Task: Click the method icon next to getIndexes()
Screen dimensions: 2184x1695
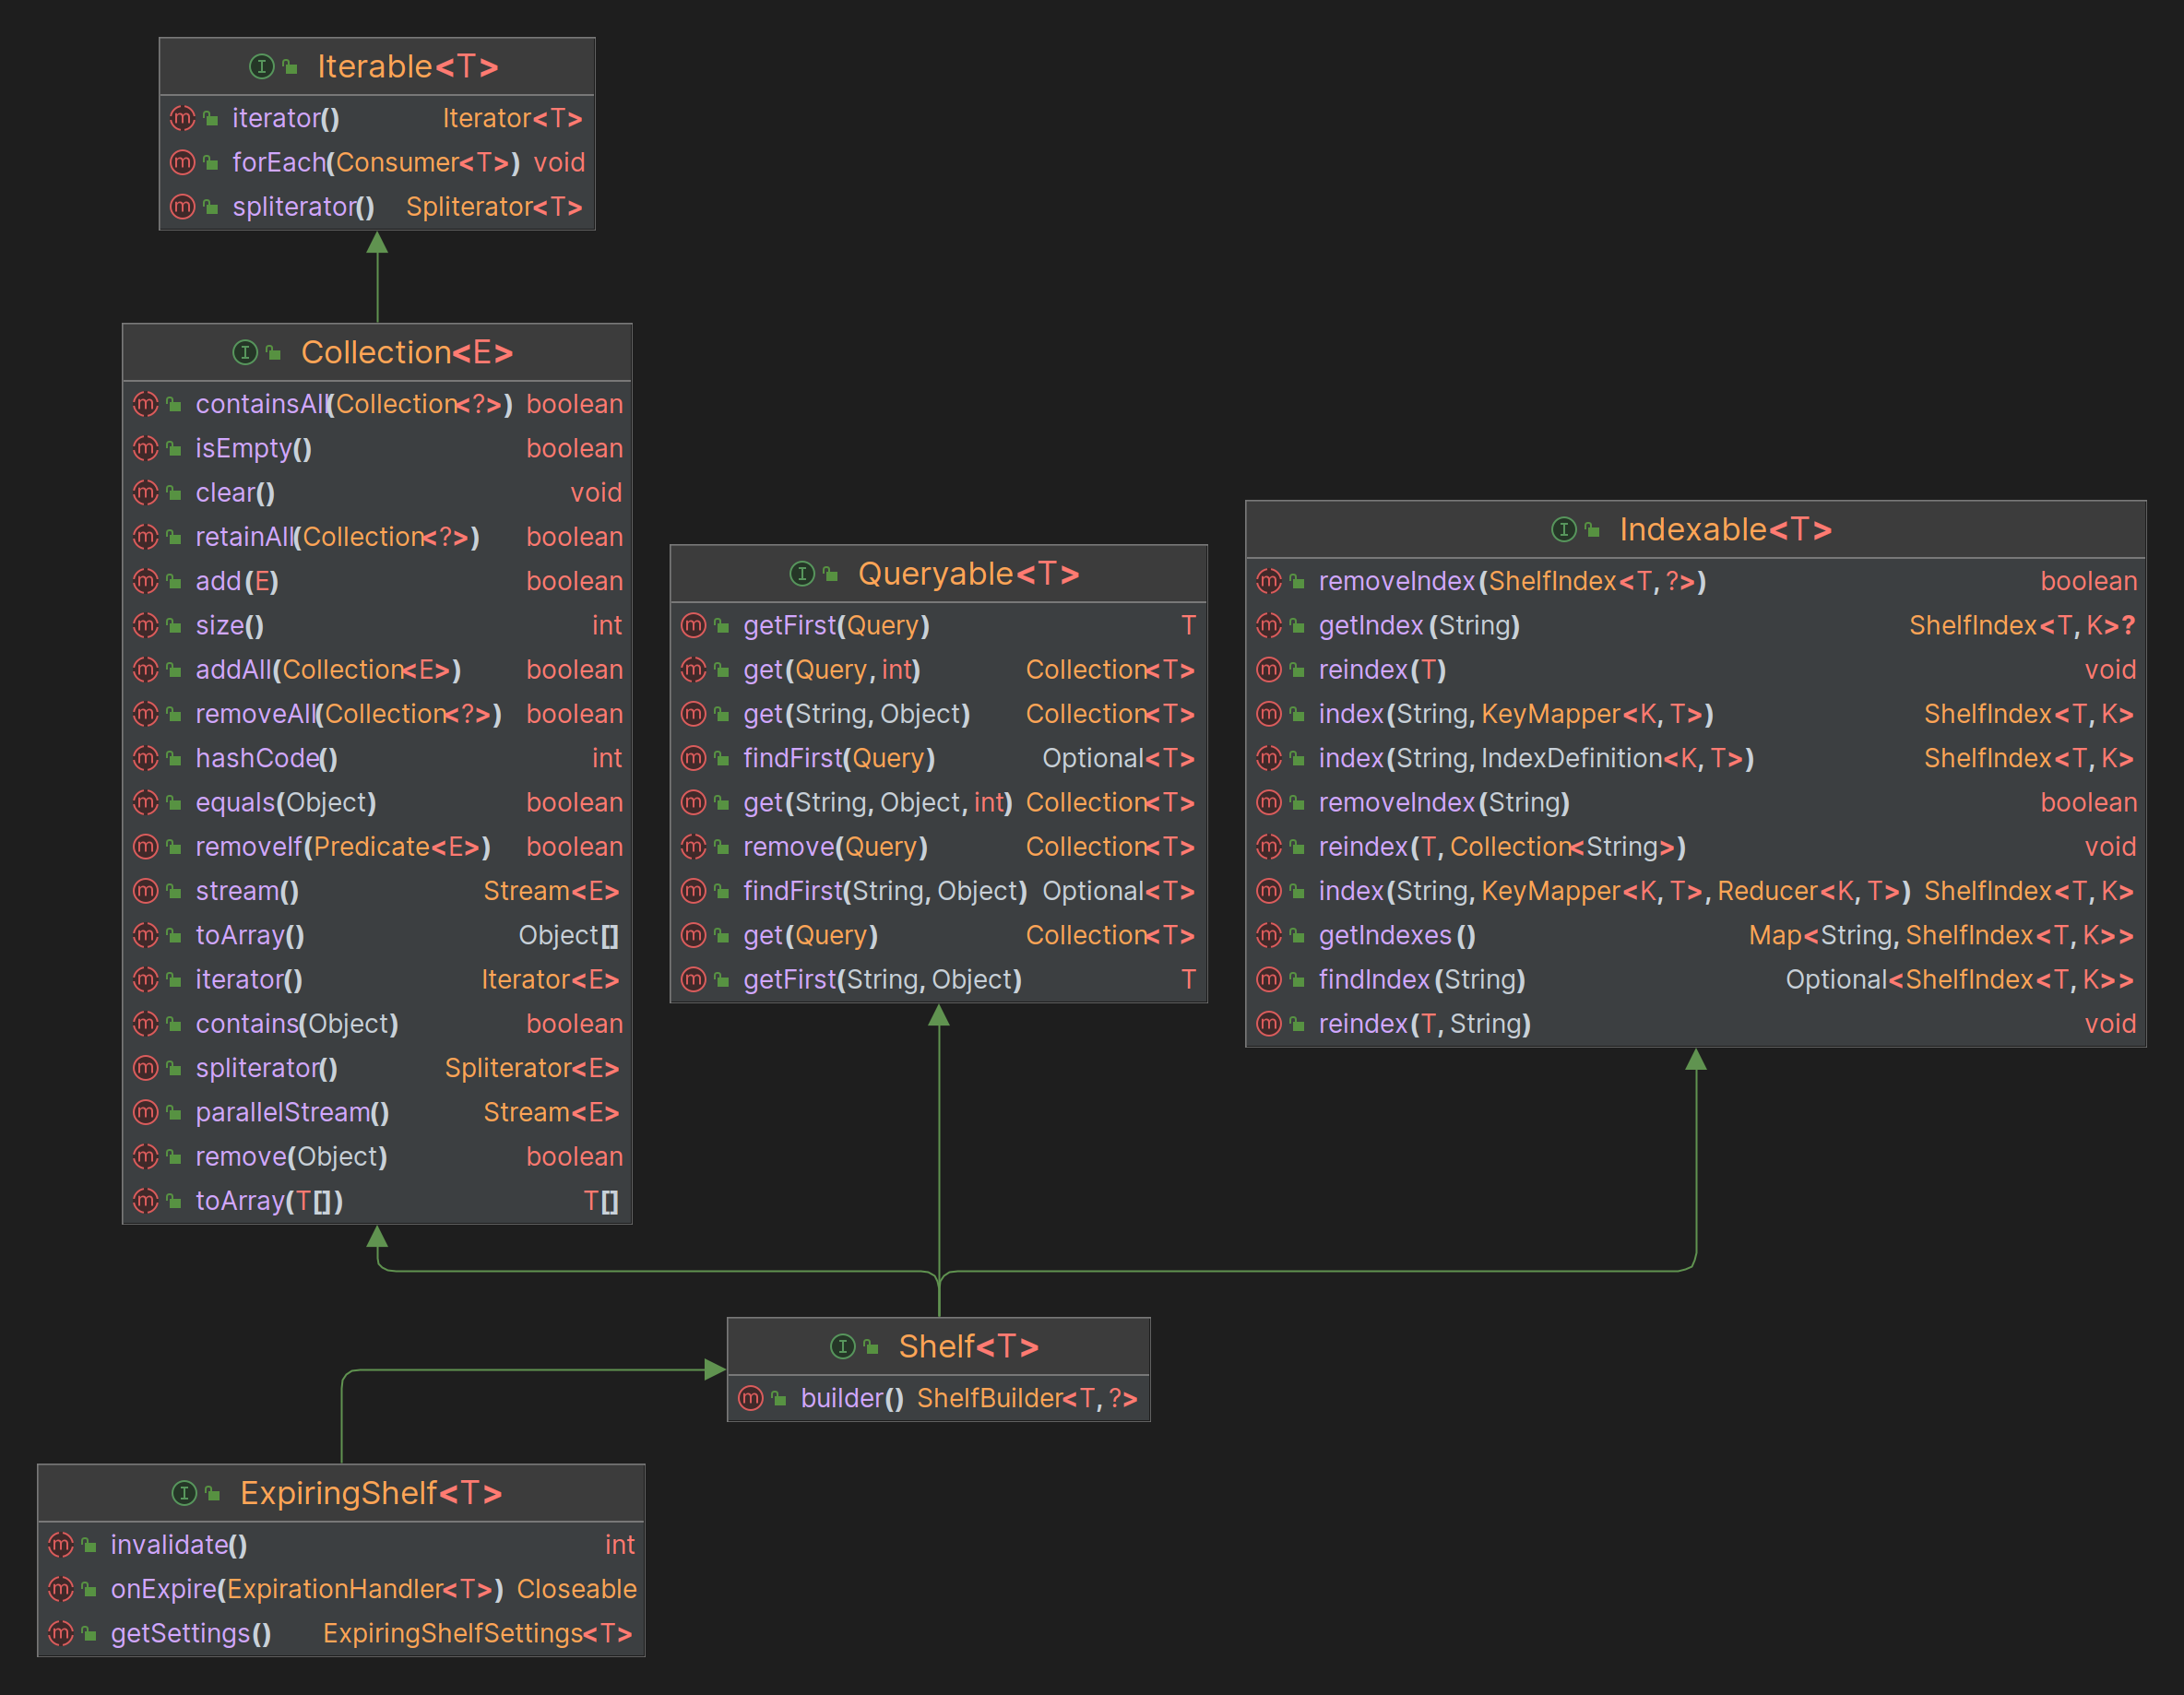Action: pyautogui.click(x=1269, y=936)
